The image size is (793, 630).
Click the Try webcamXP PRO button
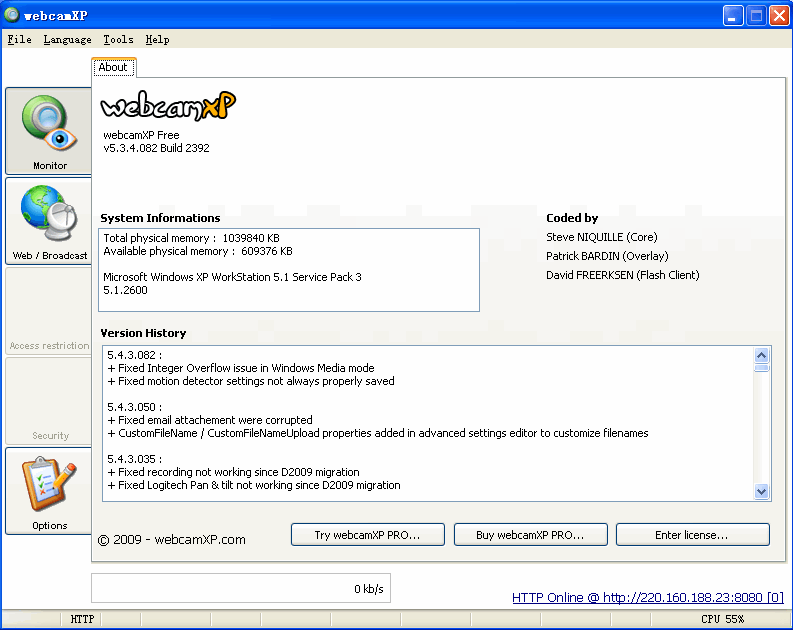(367, 535)
